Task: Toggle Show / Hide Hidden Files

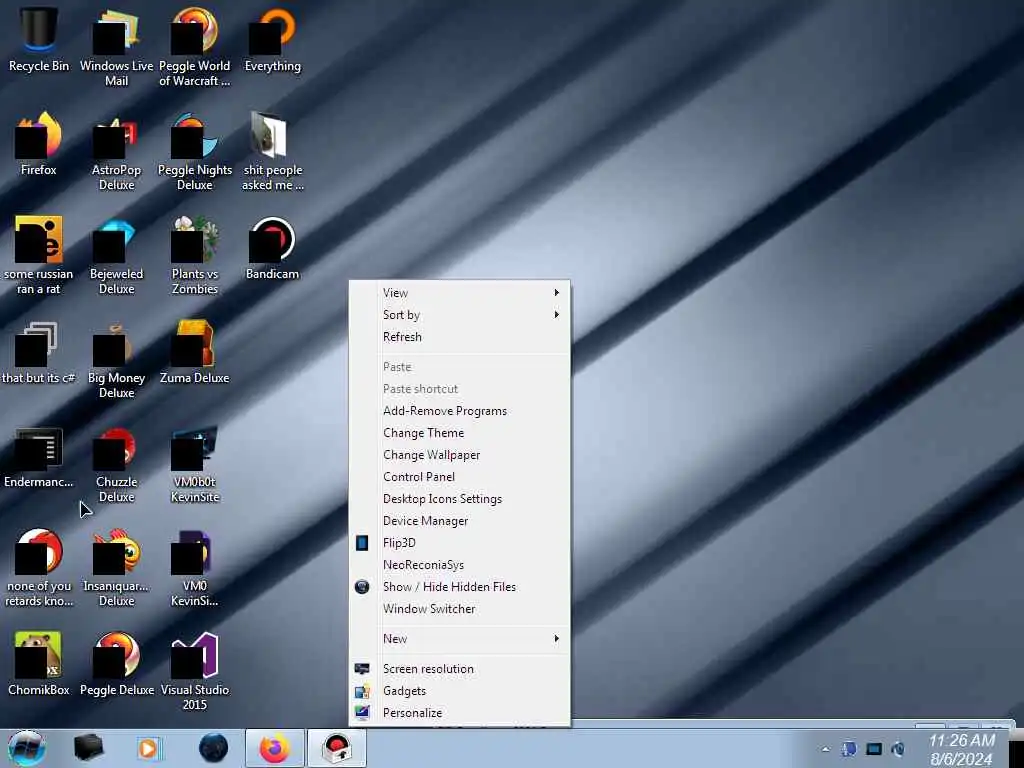Action: point(460,587)
